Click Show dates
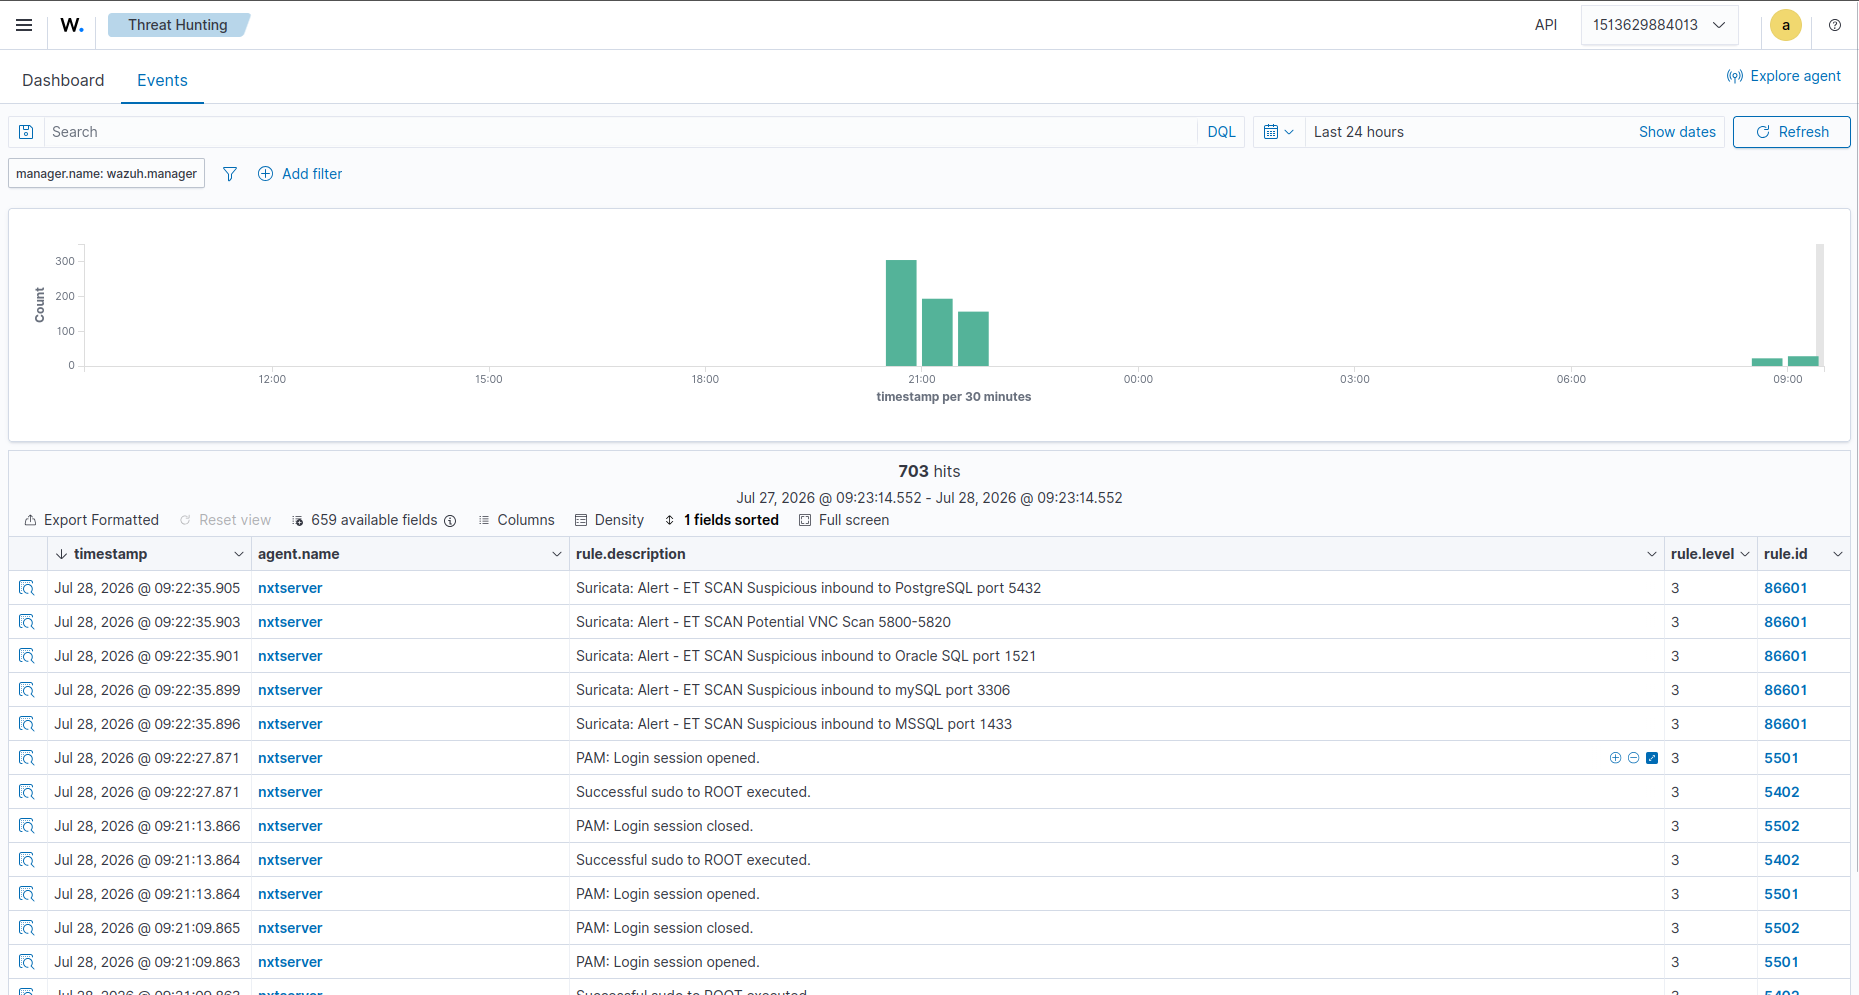Viewport: 1859px width, 995px height. tap(1677, 132)
